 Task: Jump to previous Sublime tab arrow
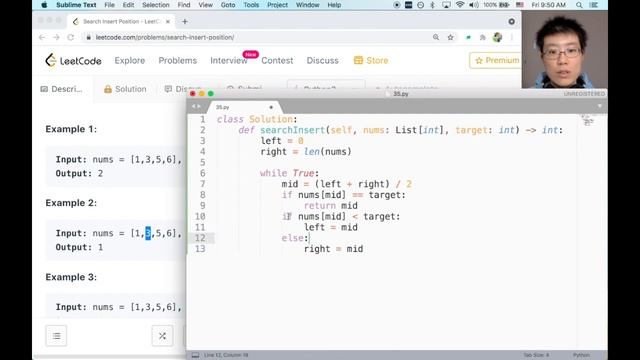click(x=193, y=107)
